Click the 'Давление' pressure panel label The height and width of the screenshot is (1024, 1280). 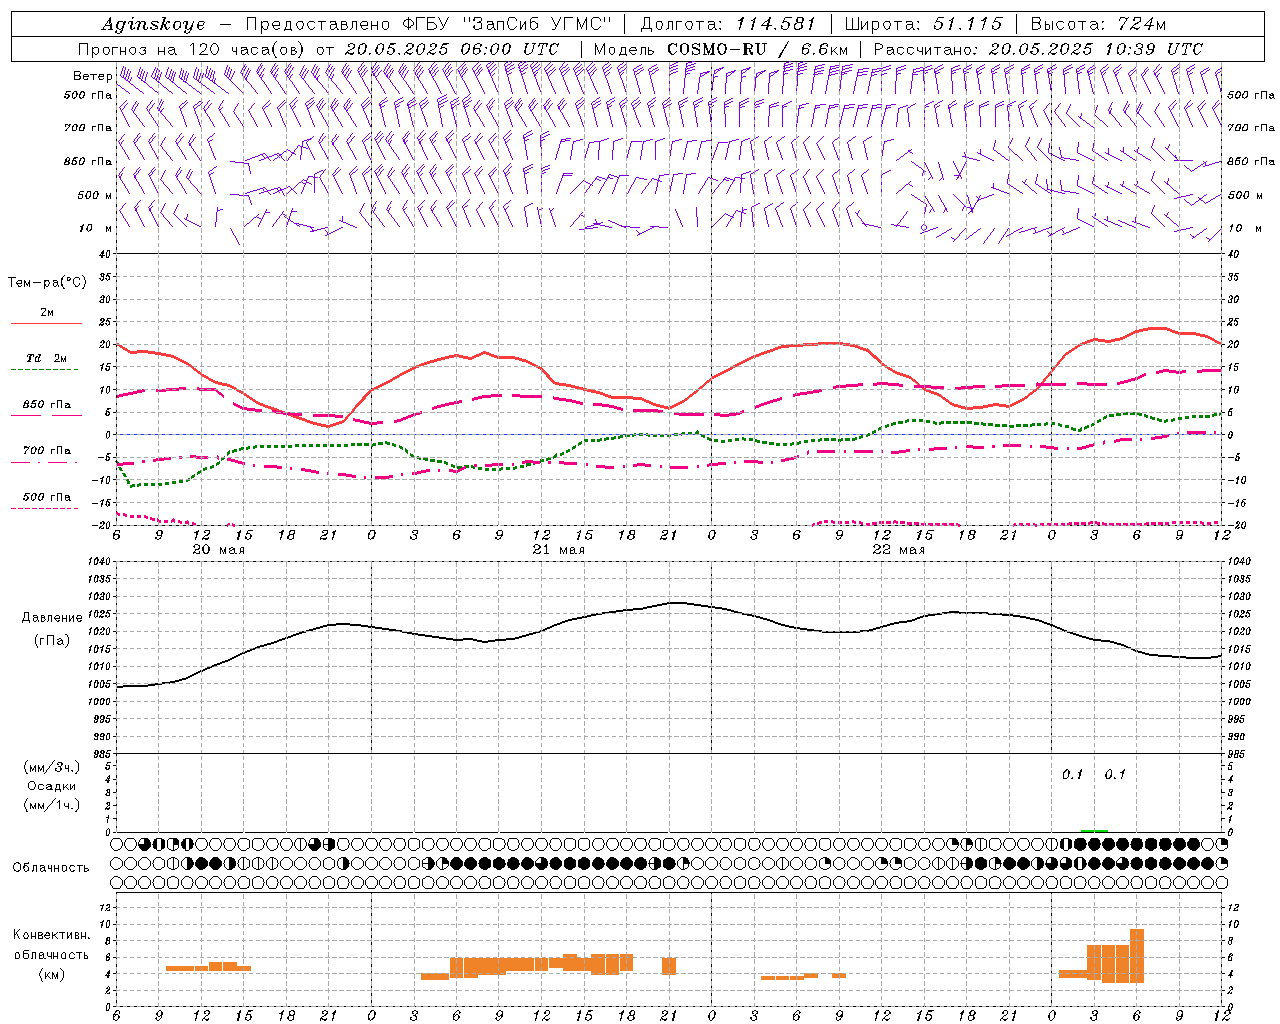[52, 618]
